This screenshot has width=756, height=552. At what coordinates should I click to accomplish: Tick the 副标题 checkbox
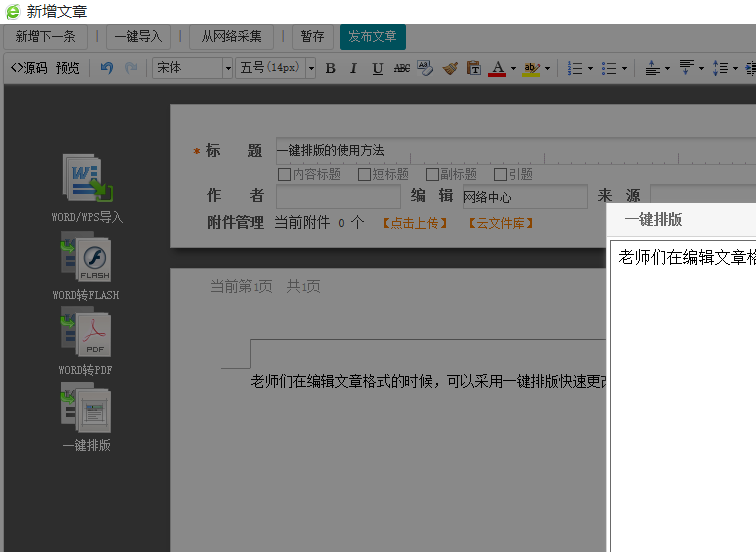[x=432, y=174]
